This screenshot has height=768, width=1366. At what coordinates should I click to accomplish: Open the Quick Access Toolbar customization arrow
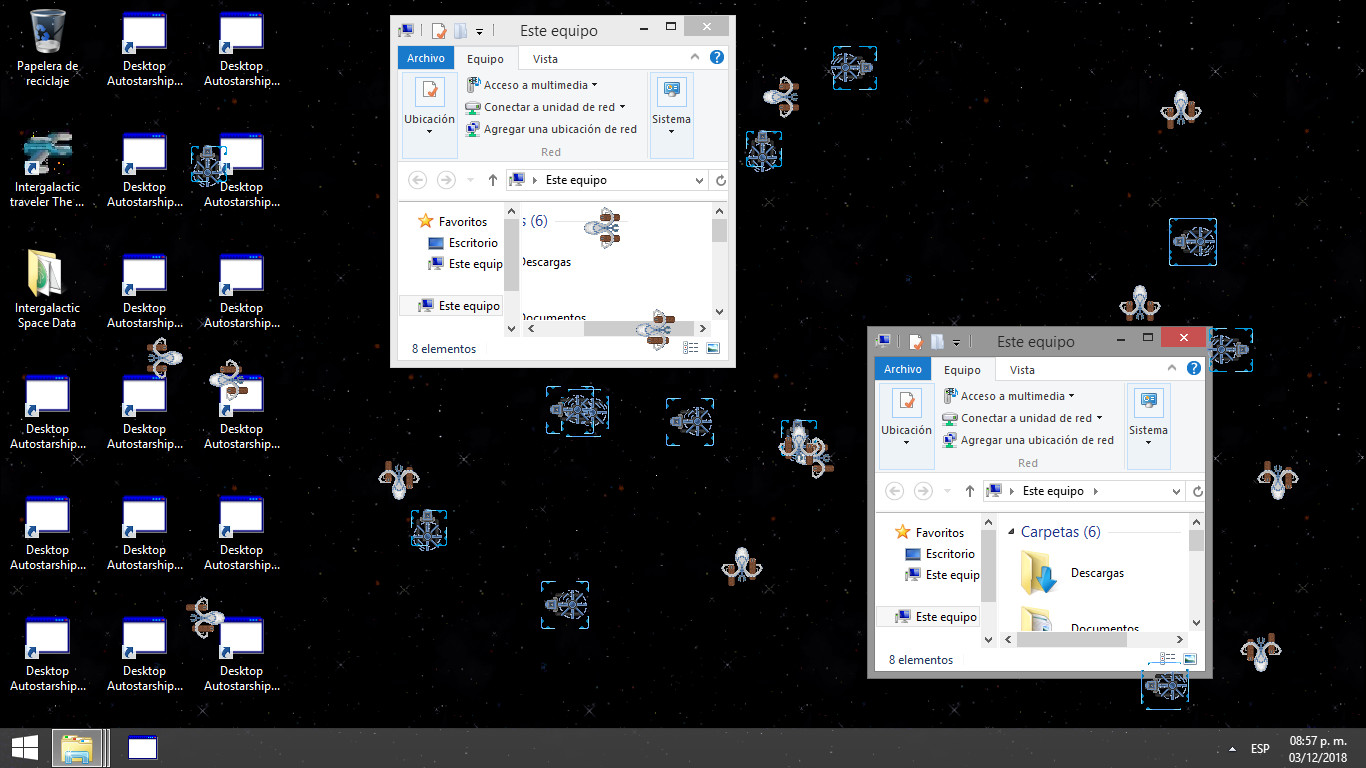(957, 341)
